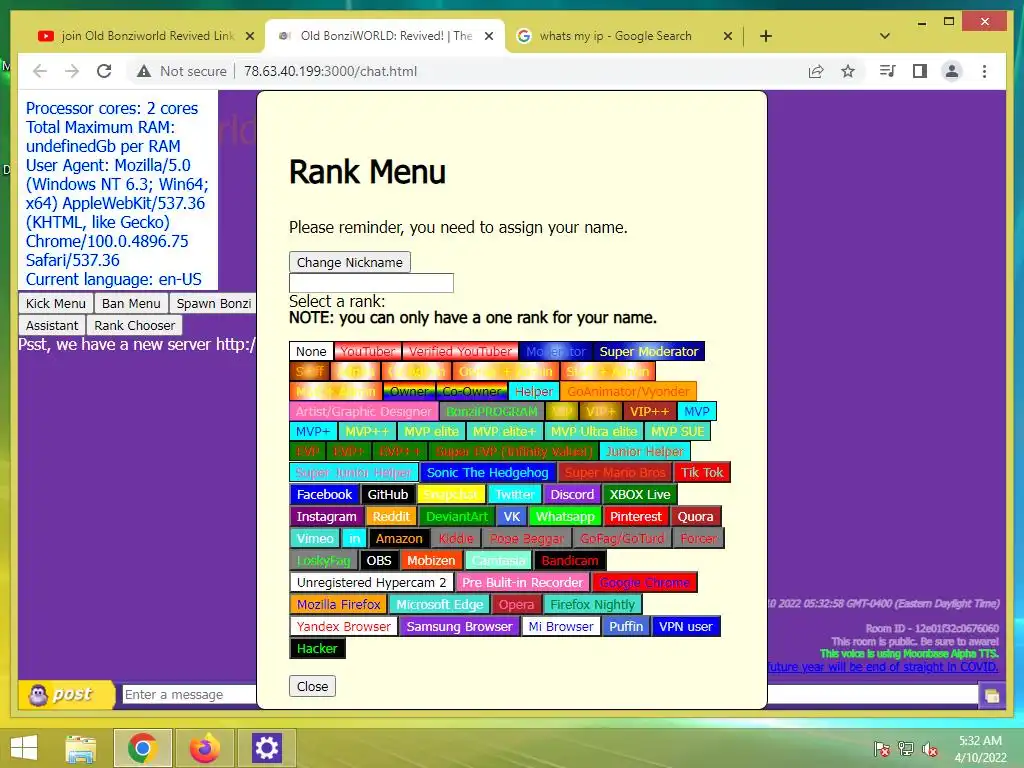Viewport: 1024px width, 768px height.
Task: Click the yellow send icon beside message box
Action: [992, 696]
